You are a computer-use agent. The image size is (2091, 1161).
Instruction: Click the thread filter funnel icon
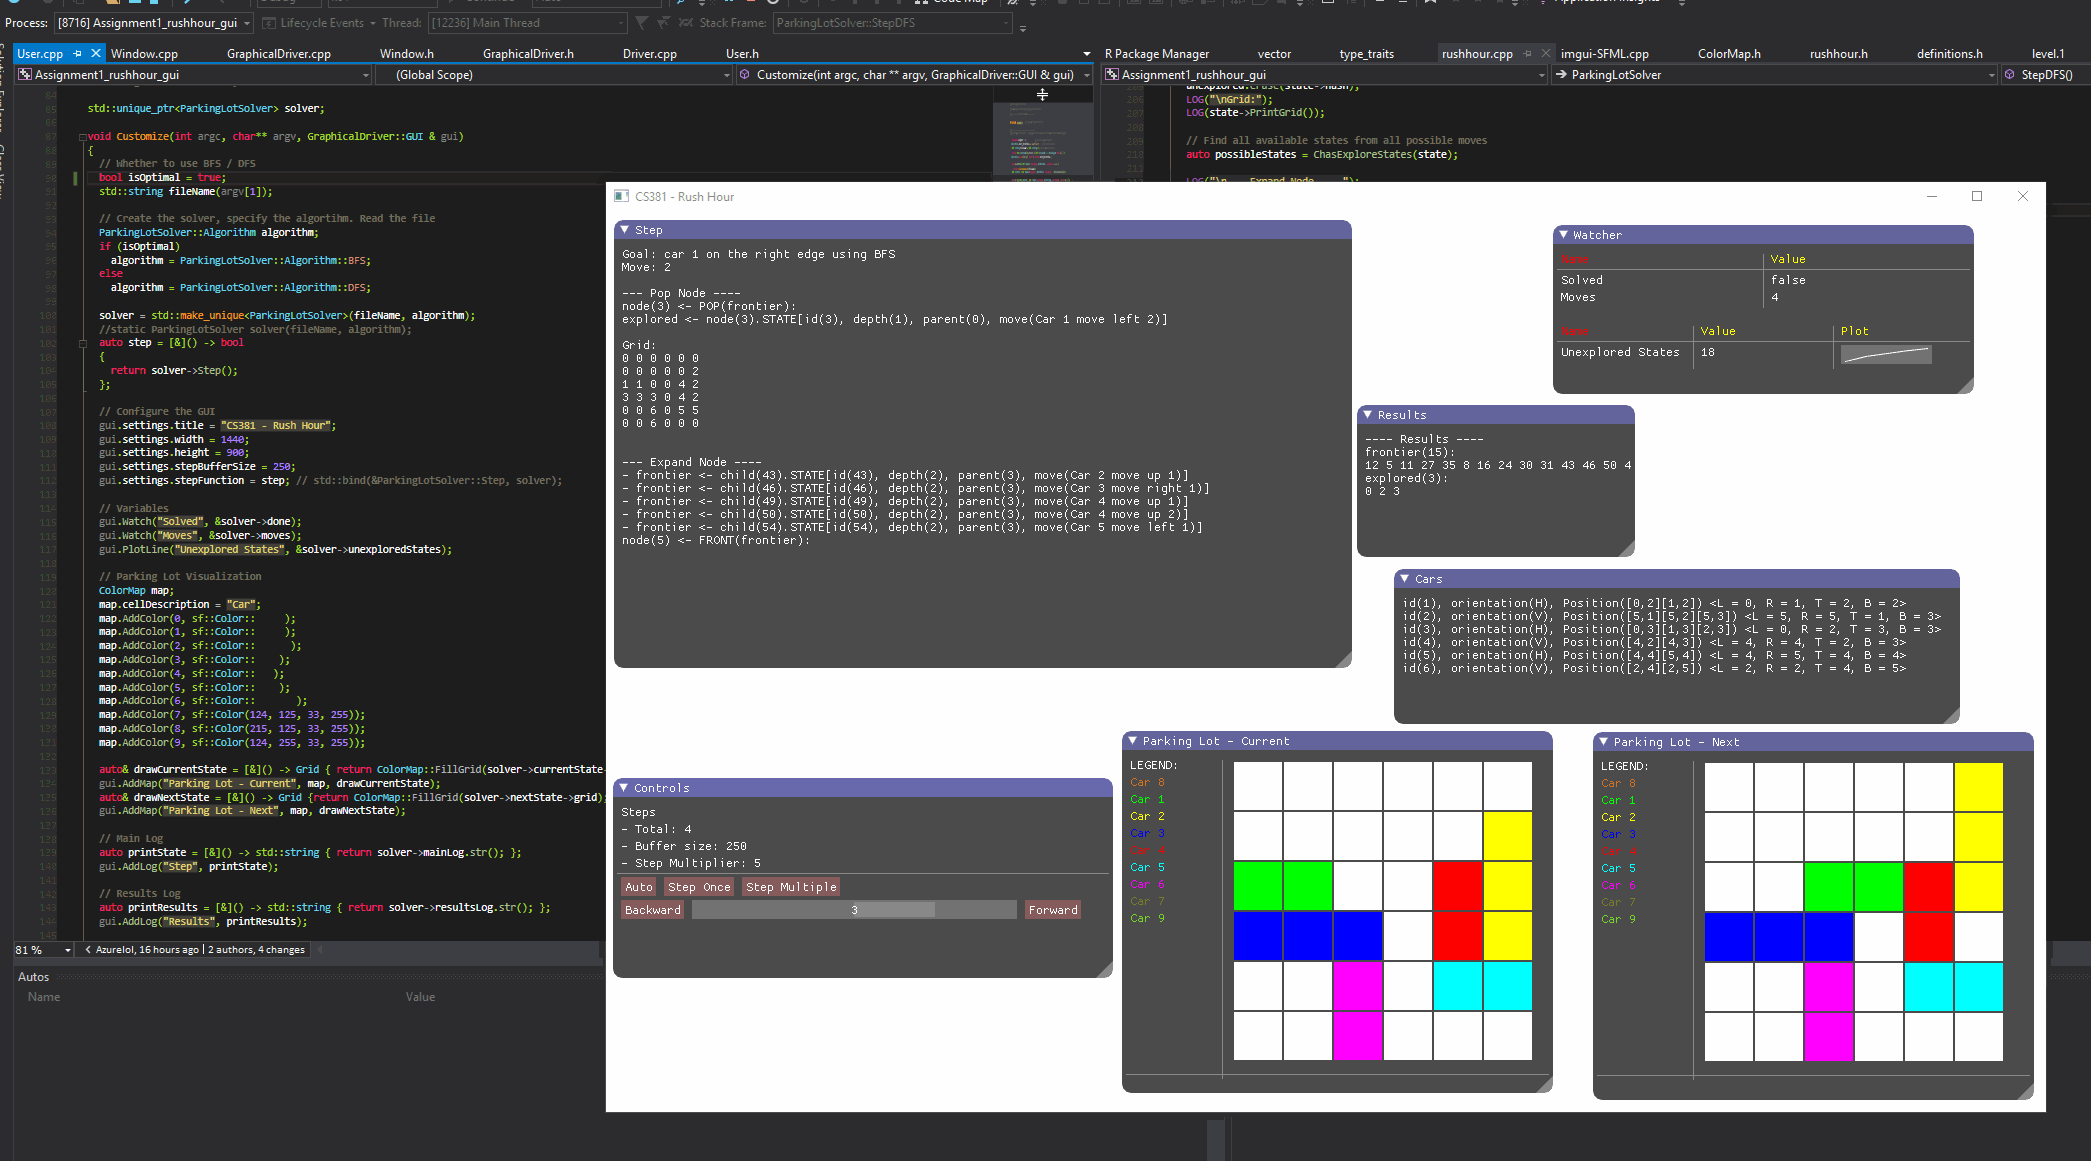pos(641,23)
